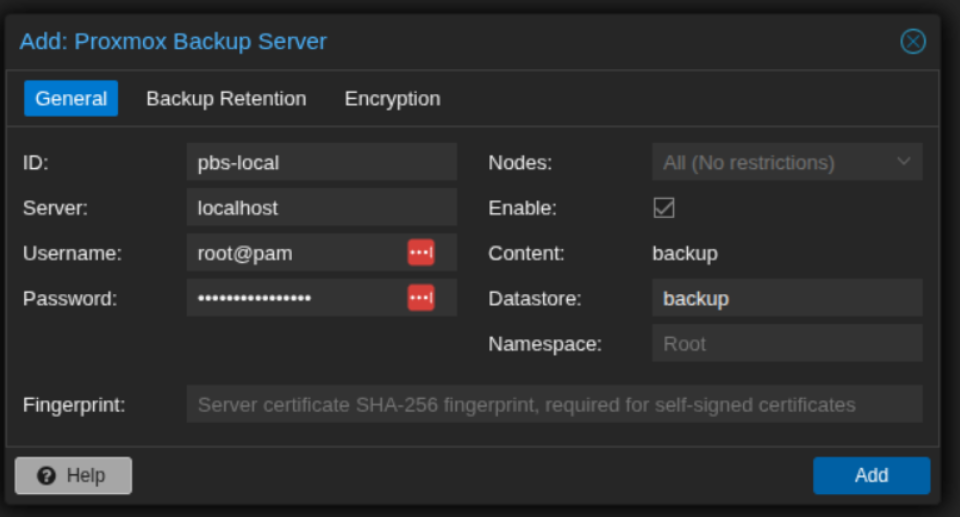Click the Fingerprint input field
Screen dimensions: 960x517
(554, 404)
